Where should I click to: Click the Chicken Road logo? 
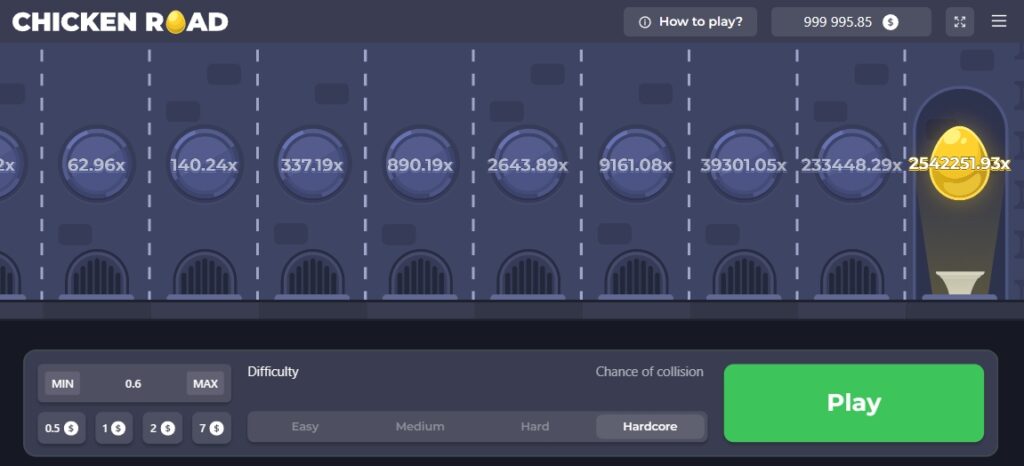point(120,22)
